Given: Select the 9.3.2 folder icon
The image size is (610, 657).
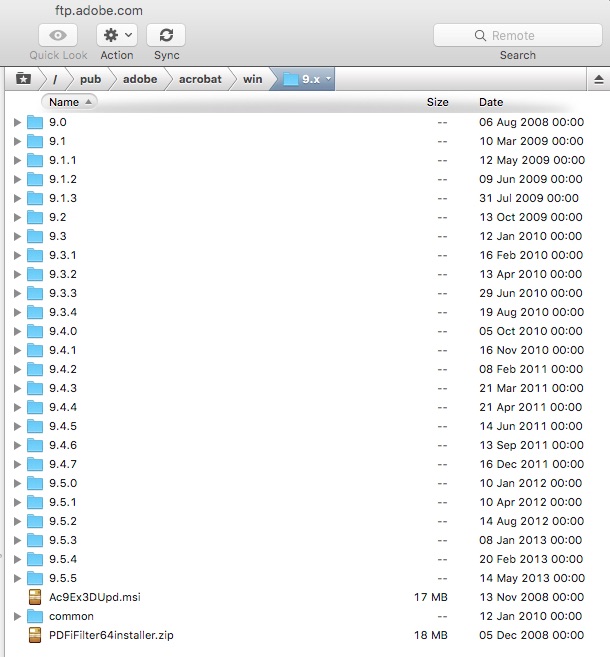Looking at the screenshot, I should click(x=35, y=274).
